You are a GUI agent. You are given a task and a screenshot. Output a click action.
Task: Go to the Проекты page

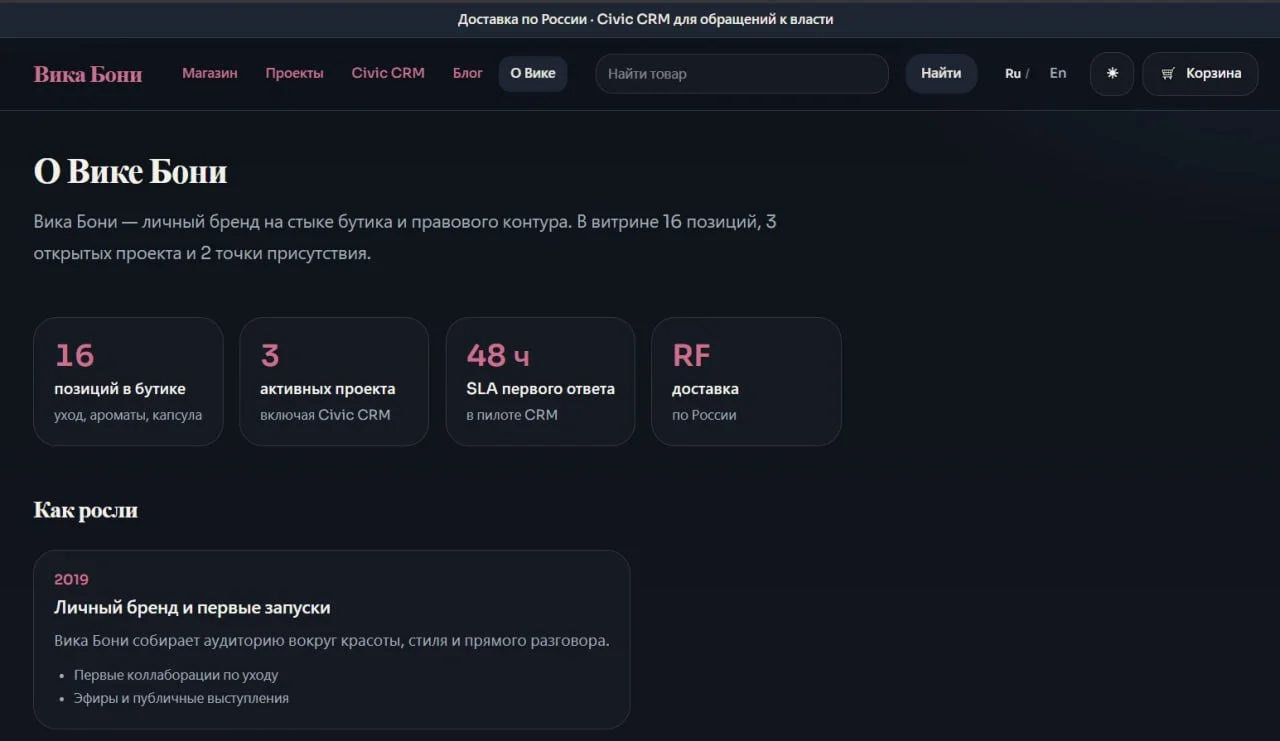[x=295, y=73]
